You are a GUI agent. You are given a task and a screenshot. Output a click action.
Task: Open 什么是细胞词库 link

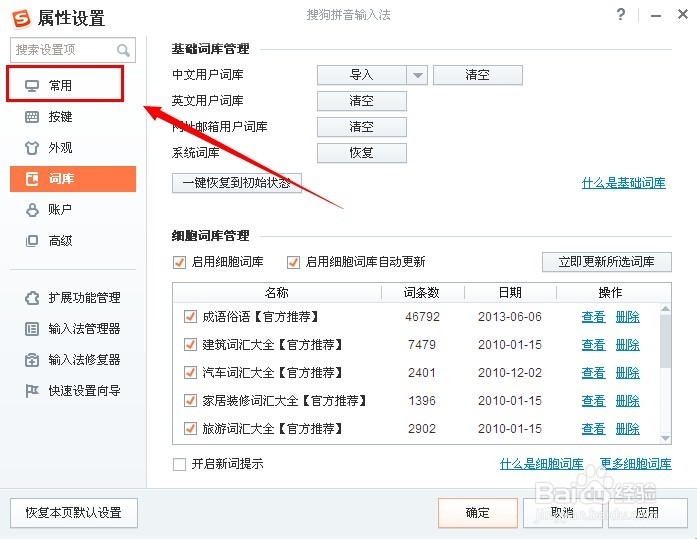tap(541, 464)
